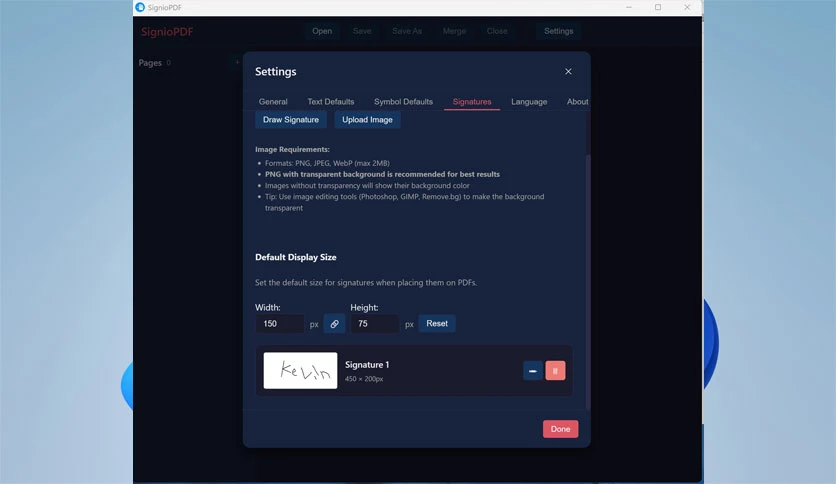Reset the default display size
The width and height of the screenshot is (836, 484).
pyautogui.click(x=437, y=324)
